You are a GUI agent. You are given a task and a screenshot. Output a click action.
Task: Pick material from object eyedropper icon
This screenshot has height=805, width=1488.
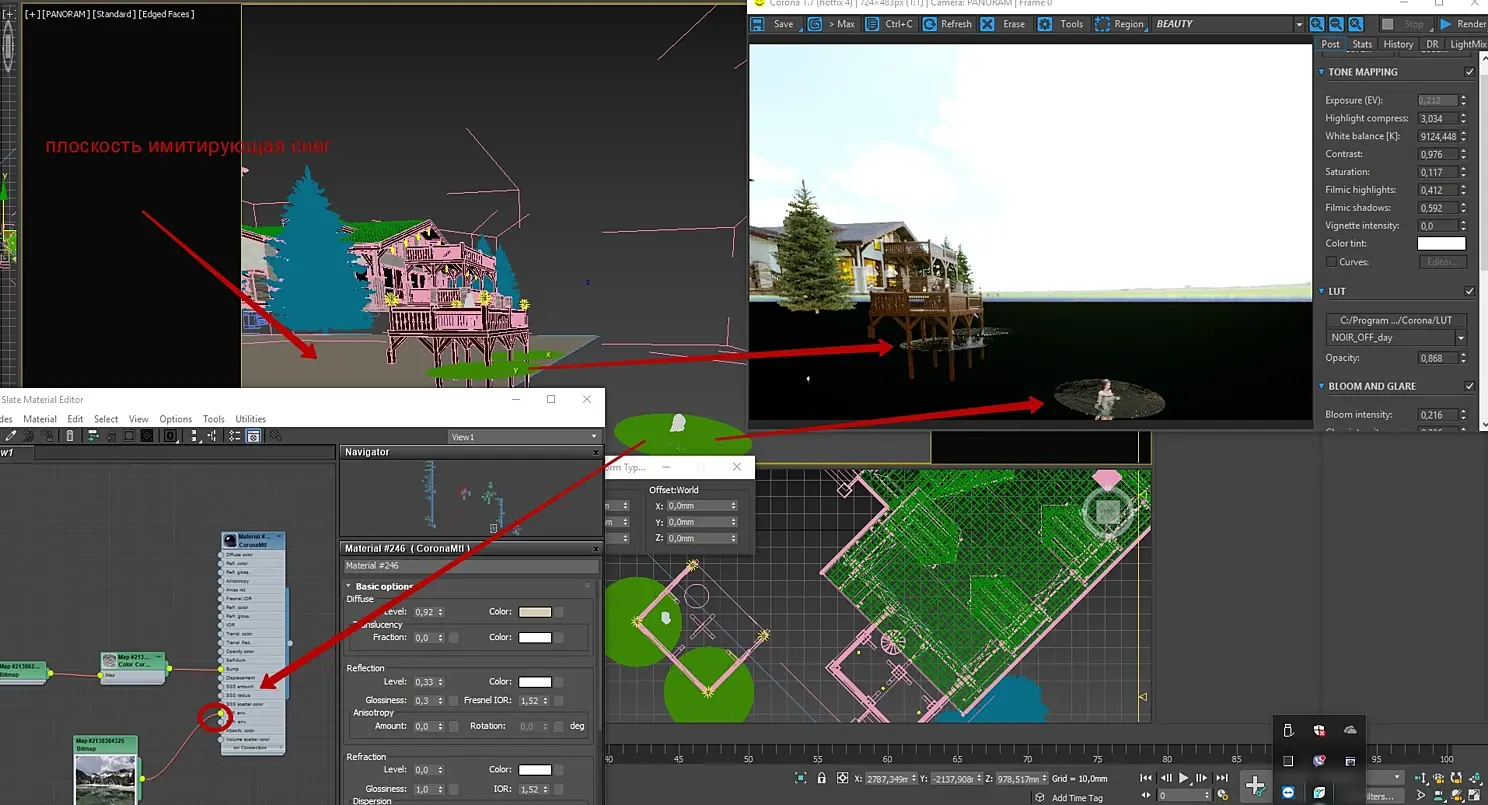(x=11, y=436)
